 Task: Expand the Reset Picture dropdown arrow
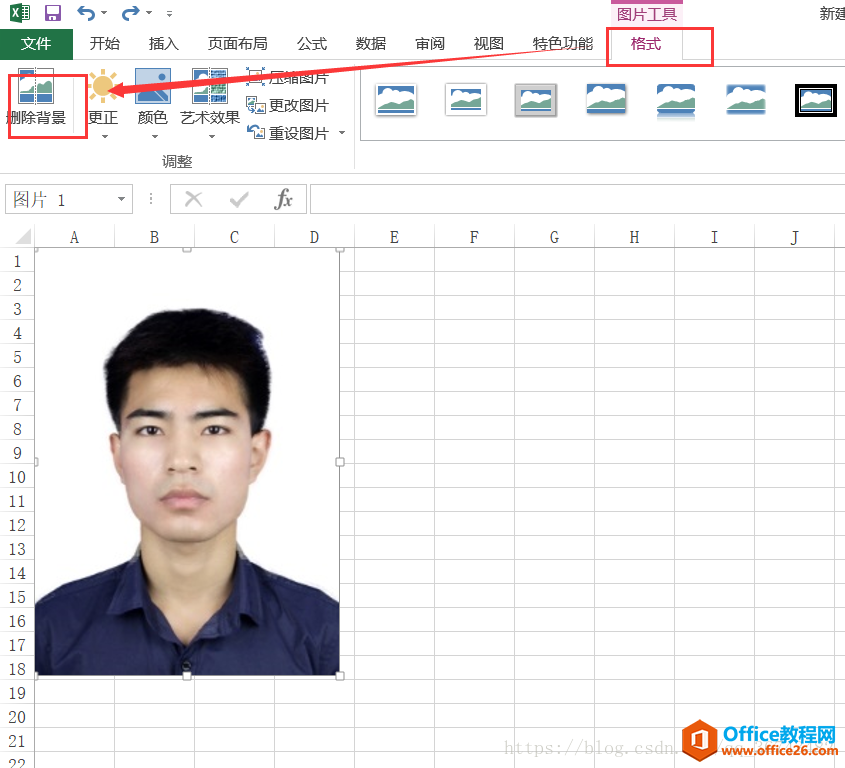coord(342,133)
